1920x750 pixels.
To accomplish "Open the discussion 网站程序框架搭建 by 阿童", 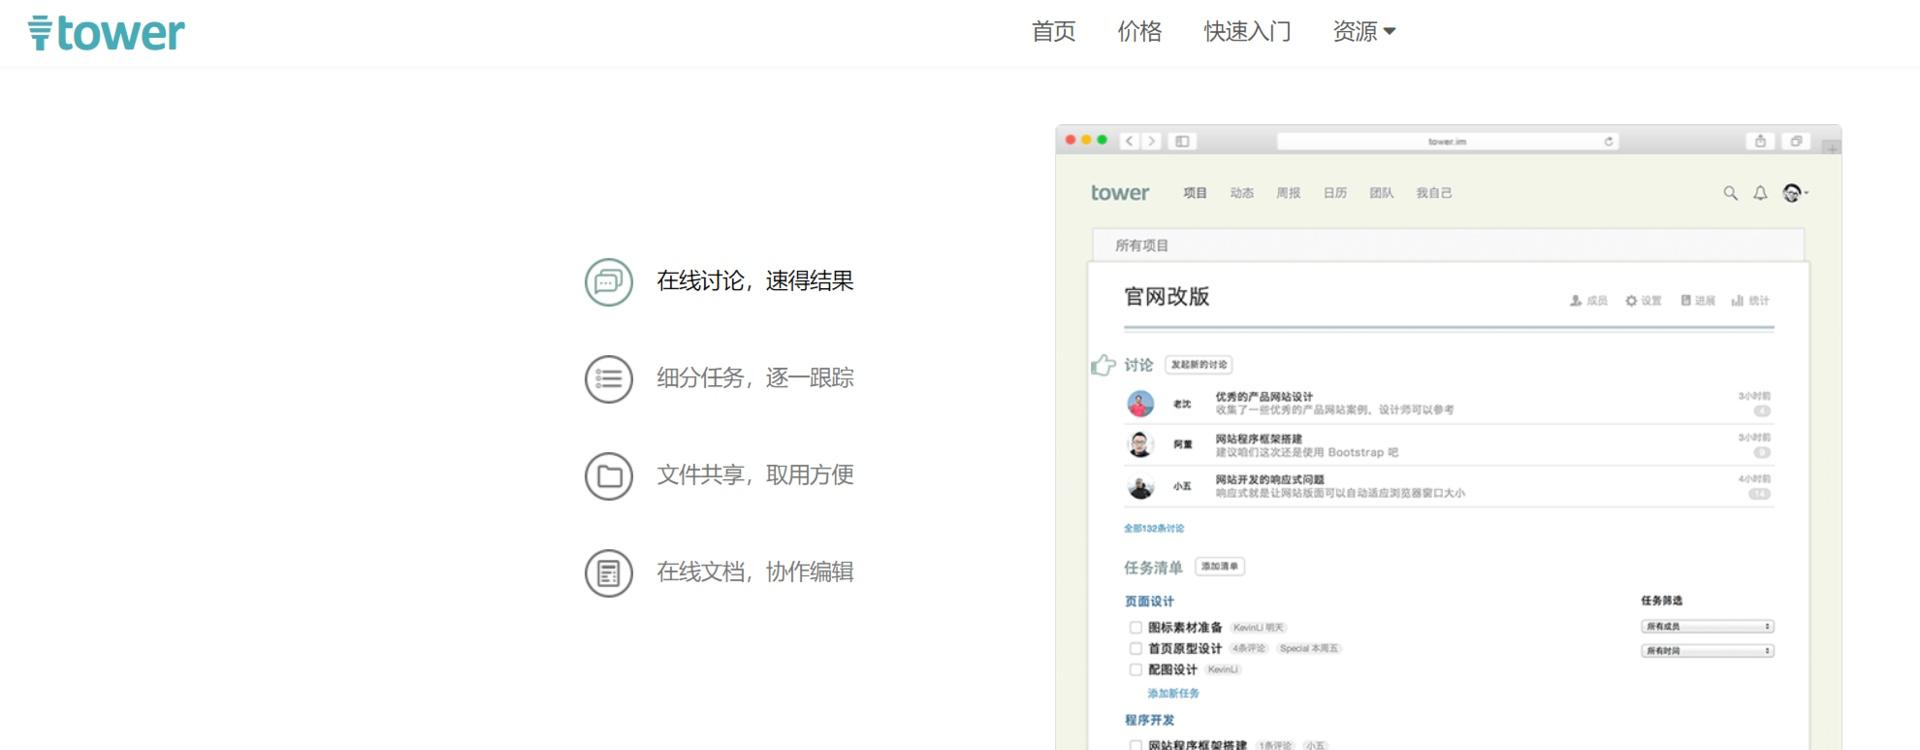I will pyautogui.click(x=1259, y=439).
